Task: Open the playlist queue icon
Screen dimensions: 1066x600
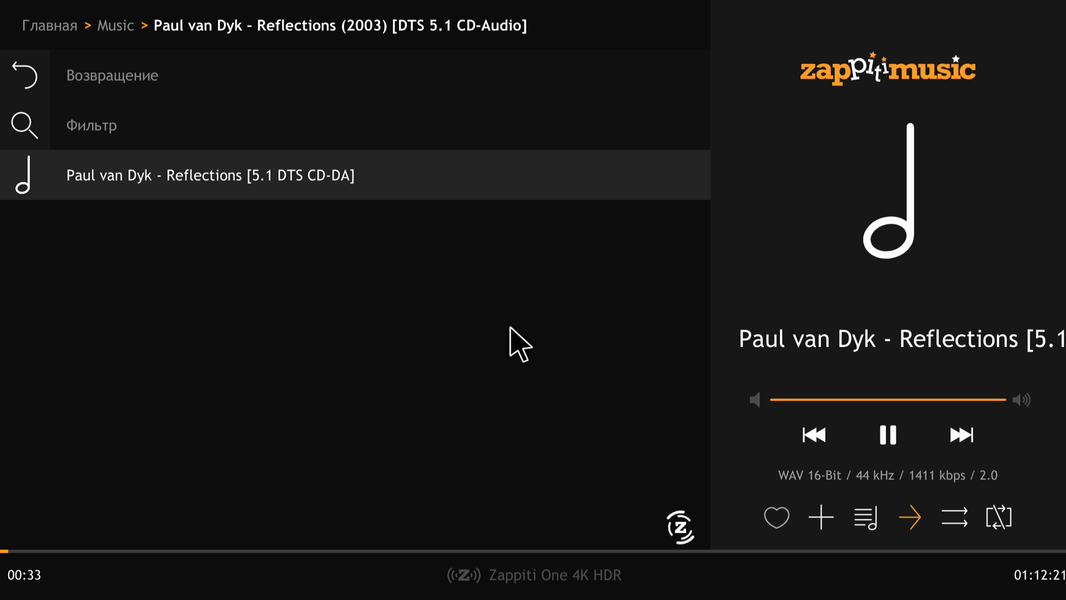Action: (866, 518)
